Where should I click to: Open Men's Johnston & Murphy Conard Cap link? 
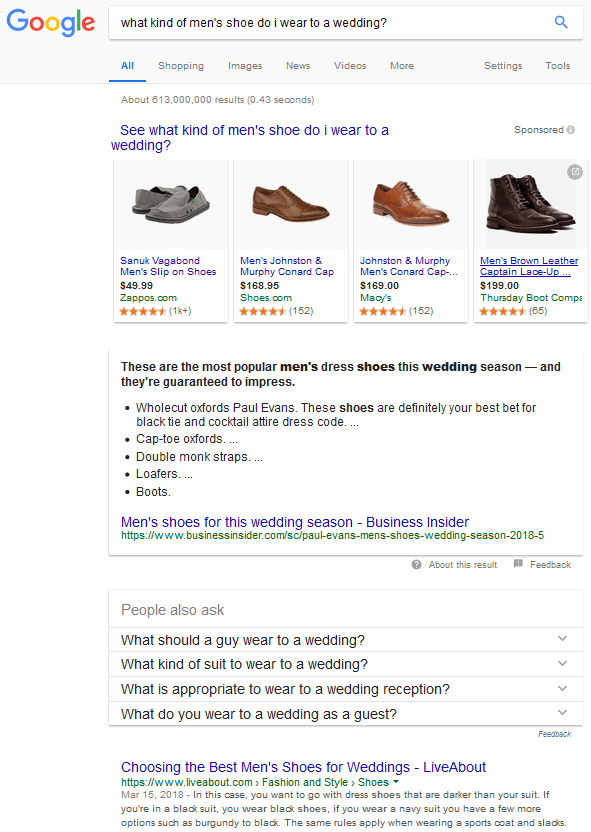click(x=287, y=266)
